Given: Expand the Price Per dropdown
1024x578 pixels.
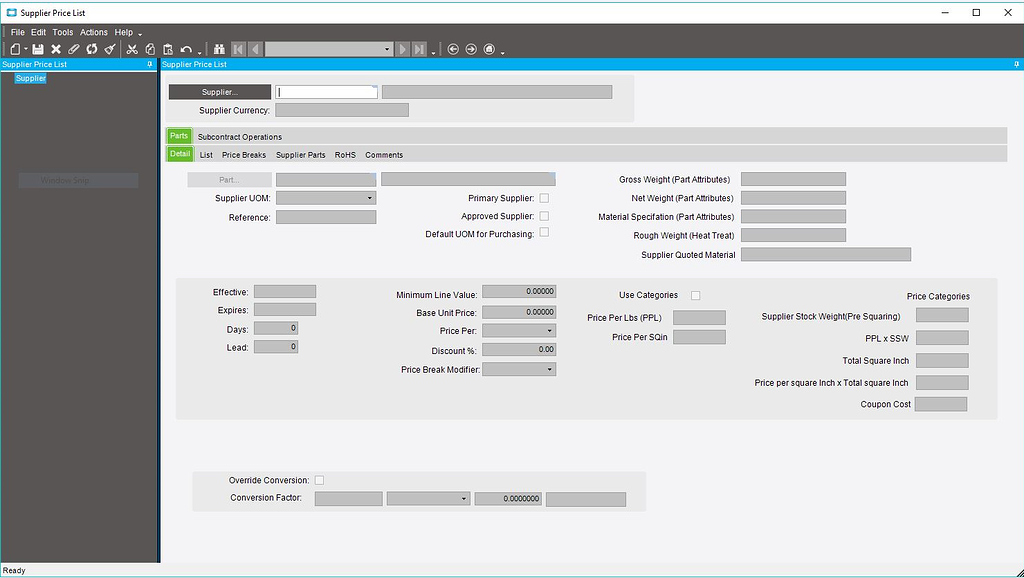Looking at the screenshot, I should click(549, 331).
